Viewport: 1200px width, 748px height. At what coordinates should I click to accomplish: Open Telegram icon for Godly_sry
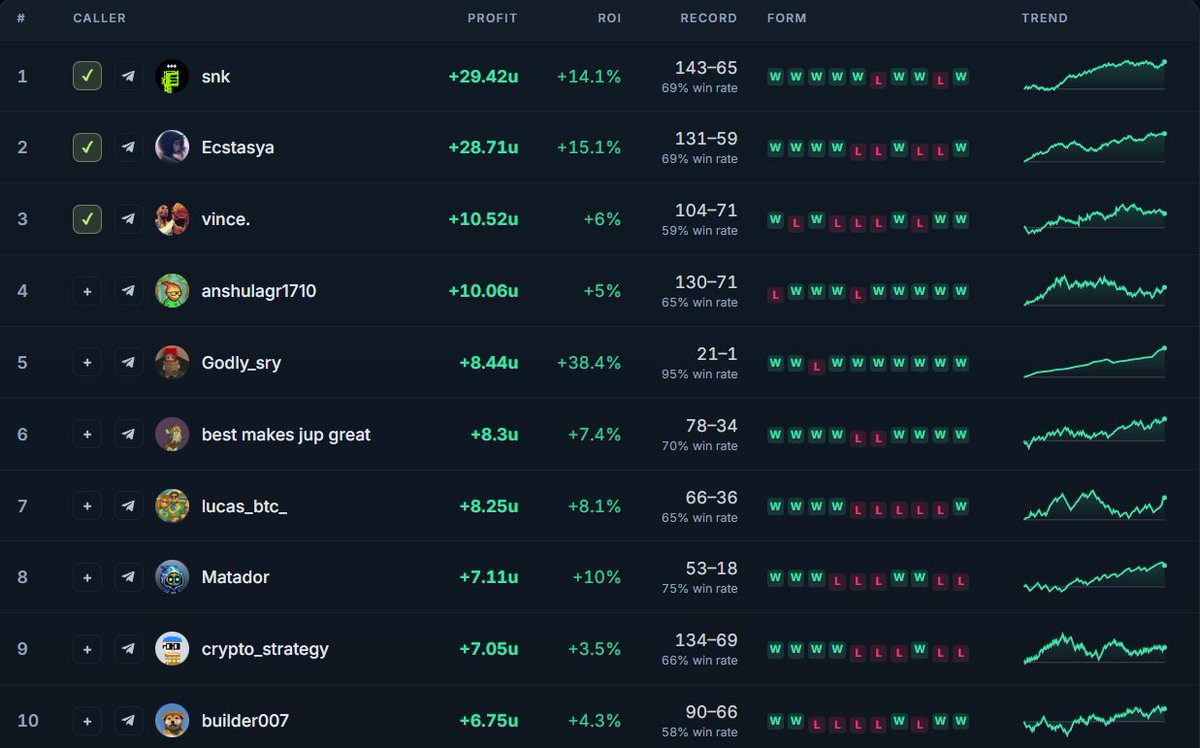tap(128, 362)
